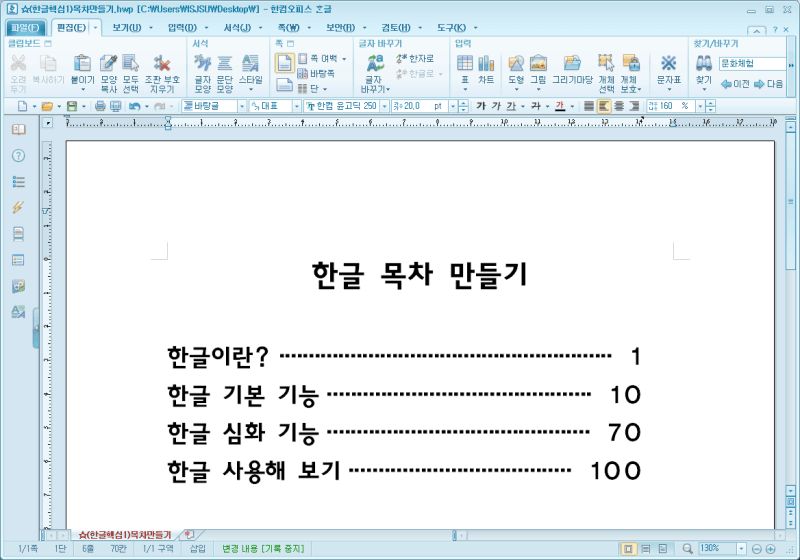Image resolution: width=800 pixels, height=560 pixels.
Task: Click the Print icon in toolbar
Action: pos(100,106)
